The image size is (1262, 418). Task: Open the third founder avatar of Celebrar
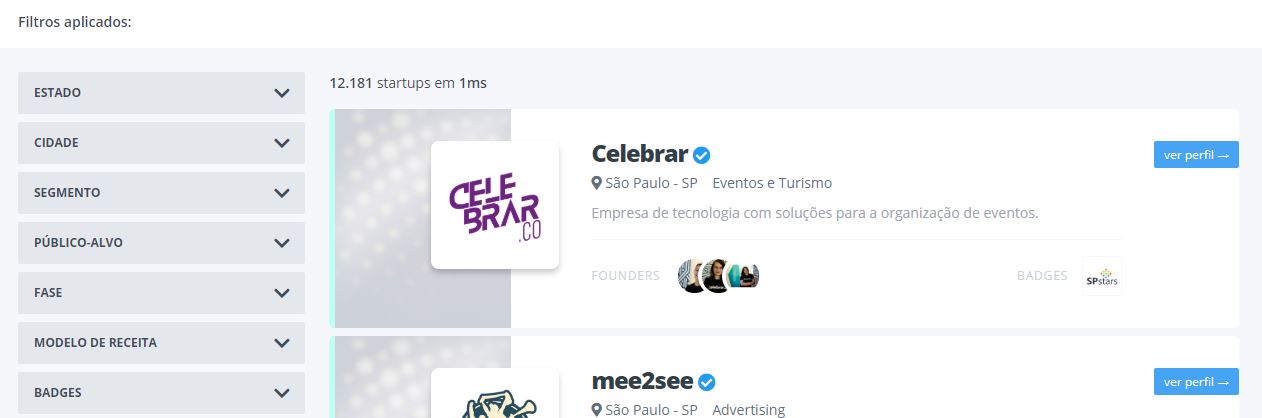pyautogui.click(x=743, y=275)
